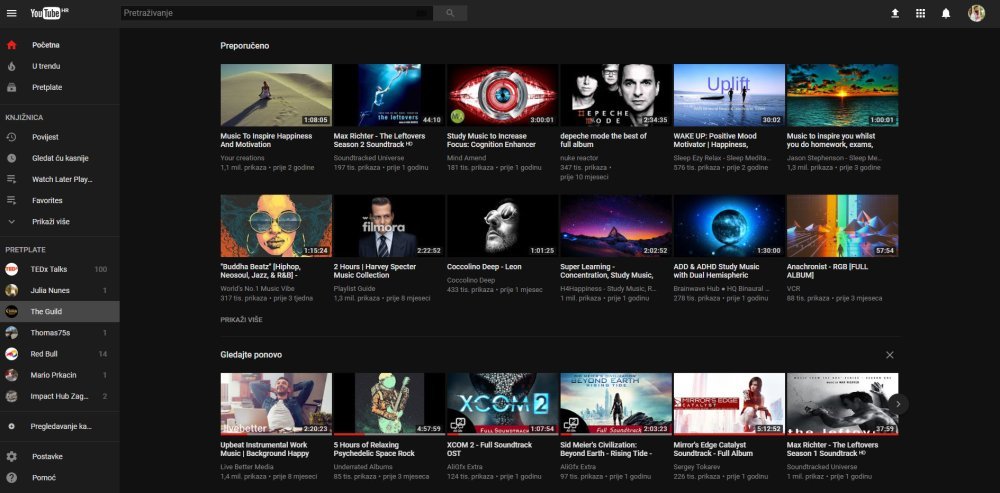Expand Prikaži više in library
Viewport: 1000px width, 493px height.
pos(60,221)
